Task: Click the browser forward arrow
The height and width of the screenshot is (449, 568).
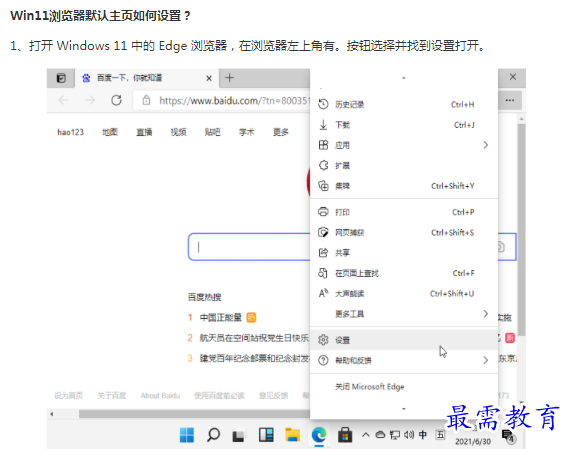Action: point(90,100)
